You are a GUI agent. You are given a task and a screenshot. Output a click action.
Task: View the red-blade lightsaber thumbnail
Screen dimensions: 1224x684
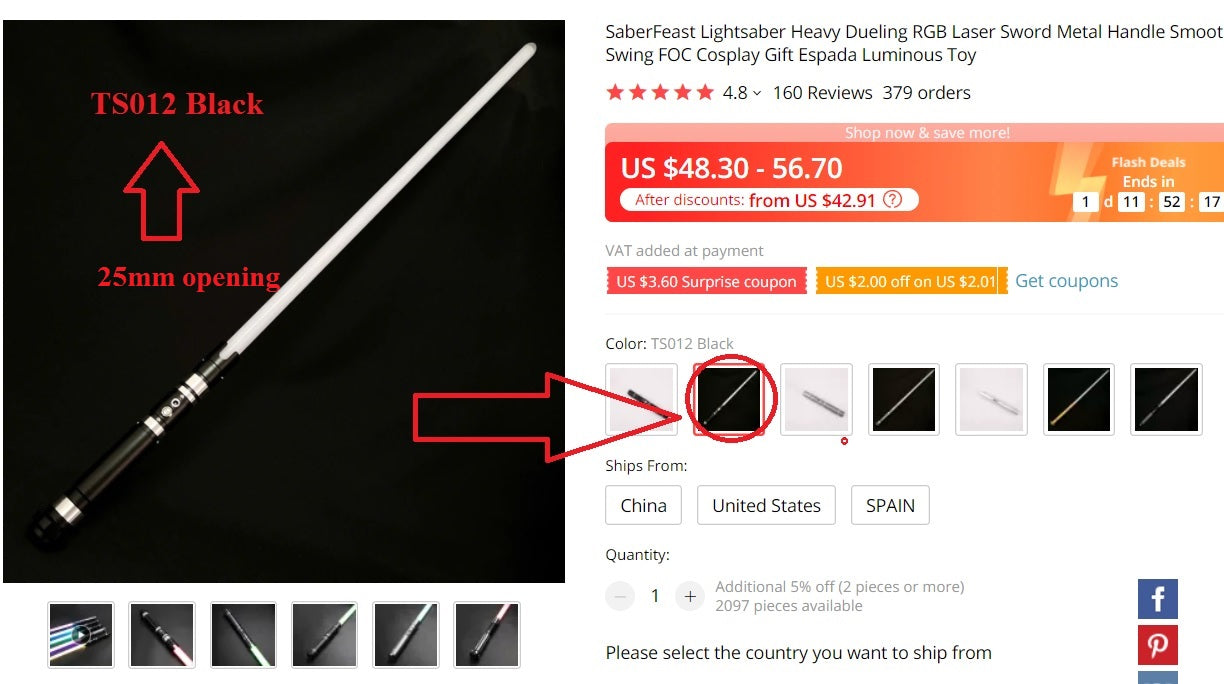[162, 634]
